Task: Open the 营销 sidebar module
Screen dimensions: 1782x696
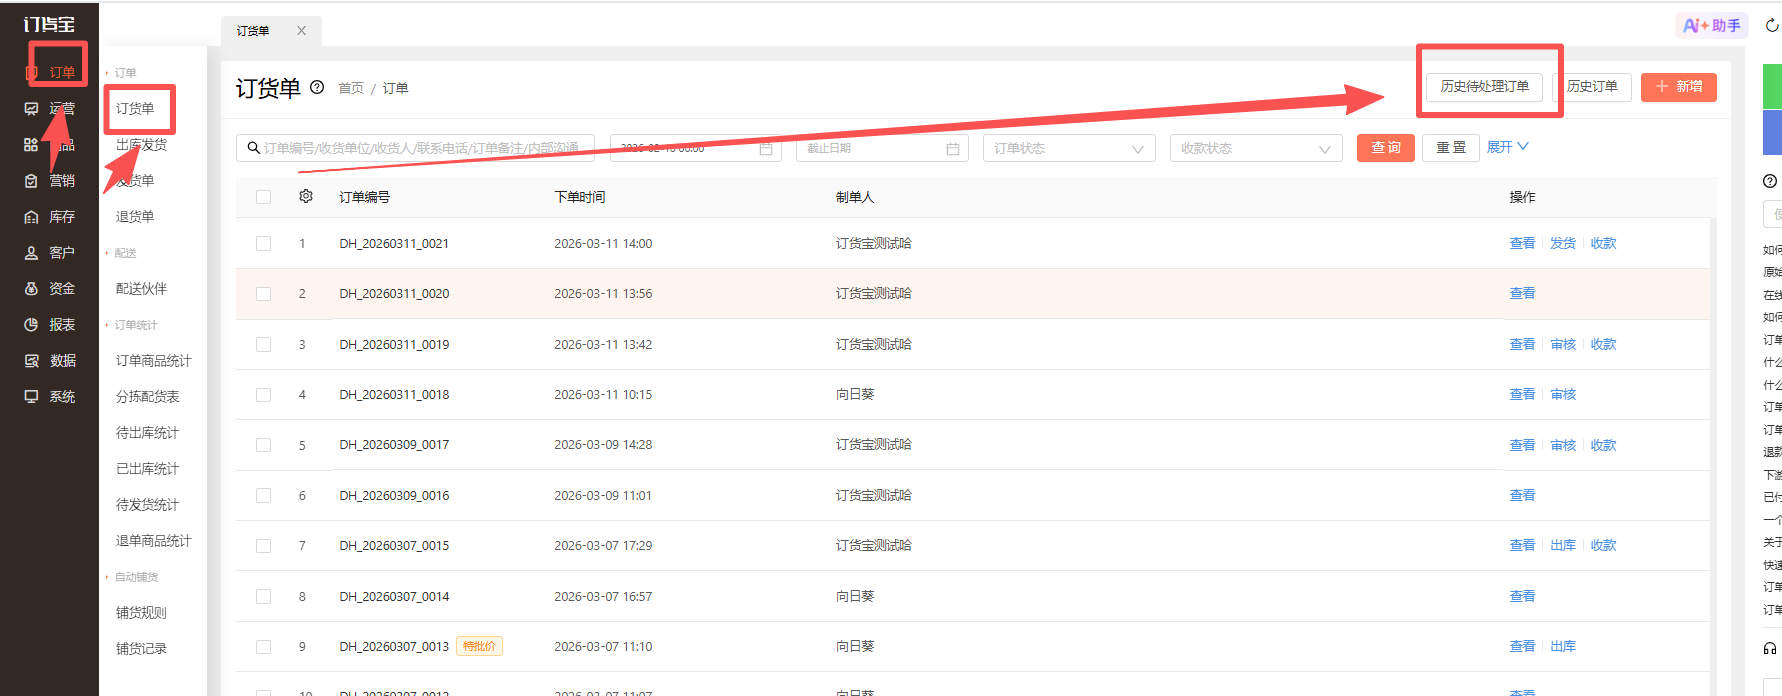Action: (50, 180)
